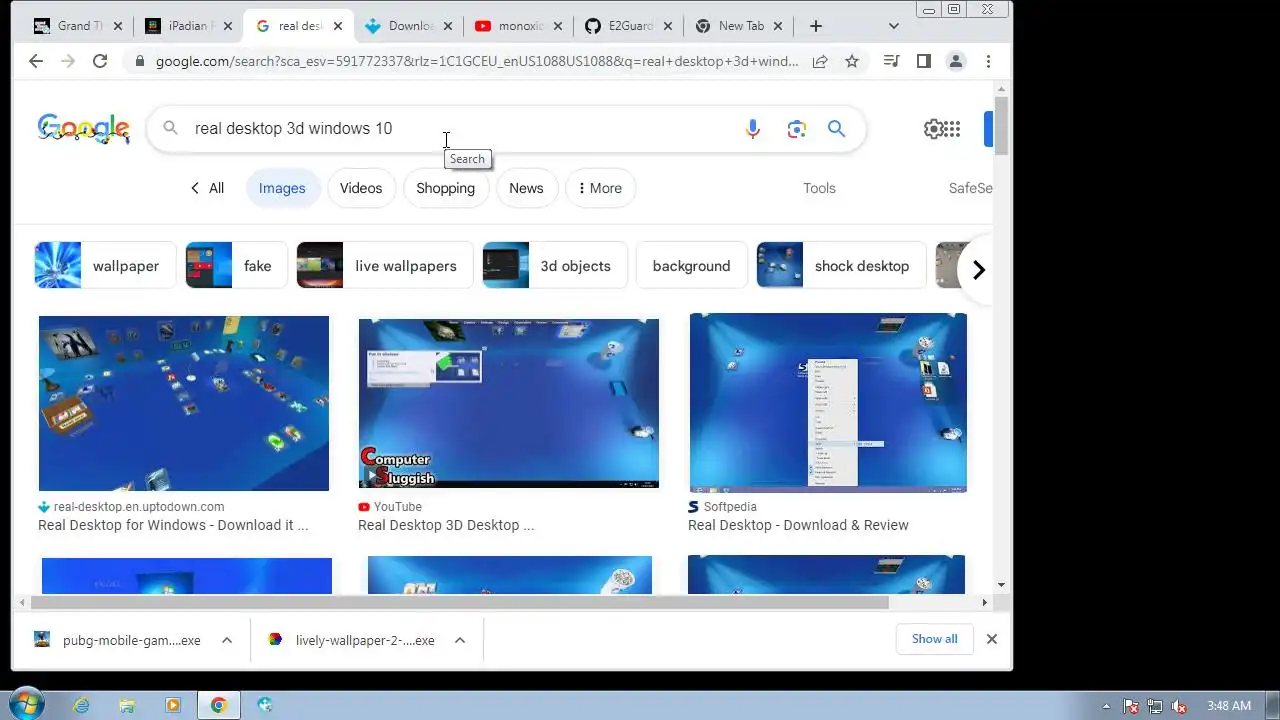
Task: Click the site lock icon in address bar
Action: (x=140, y=61)
